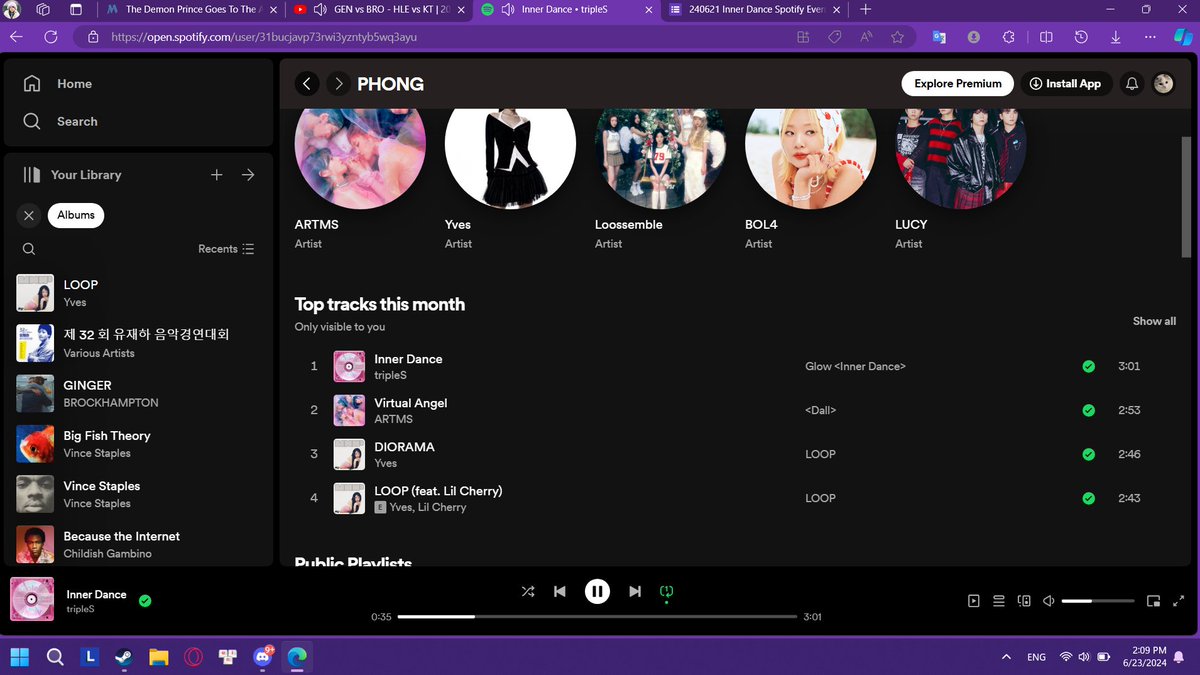Screen dimensions: 1200x675
Task: Open the play queue icon
Action: 999,601
